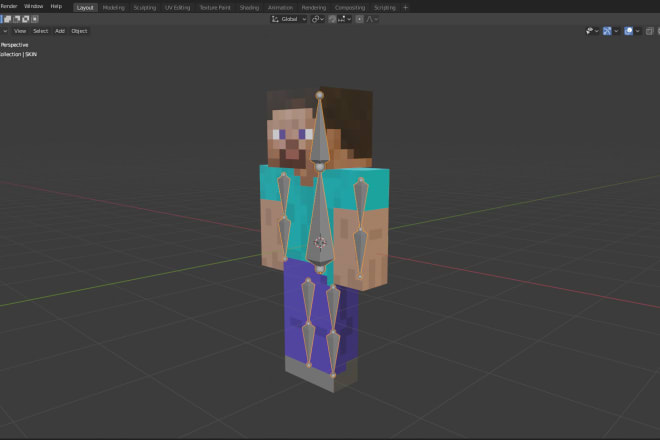This screenshot has height=440, width=660.
Task: Open the Texture Paint workspace
Action: point(215,8)
